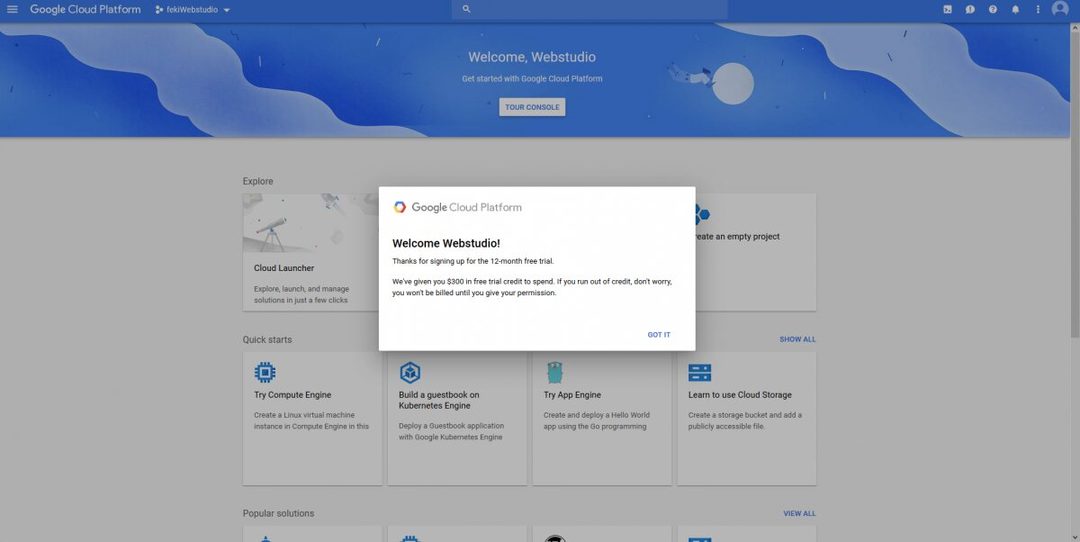The height and width of the screenshot is (542, 1080).
Task: Open the three-dot utilities menu
Action: click(1037, 10)
